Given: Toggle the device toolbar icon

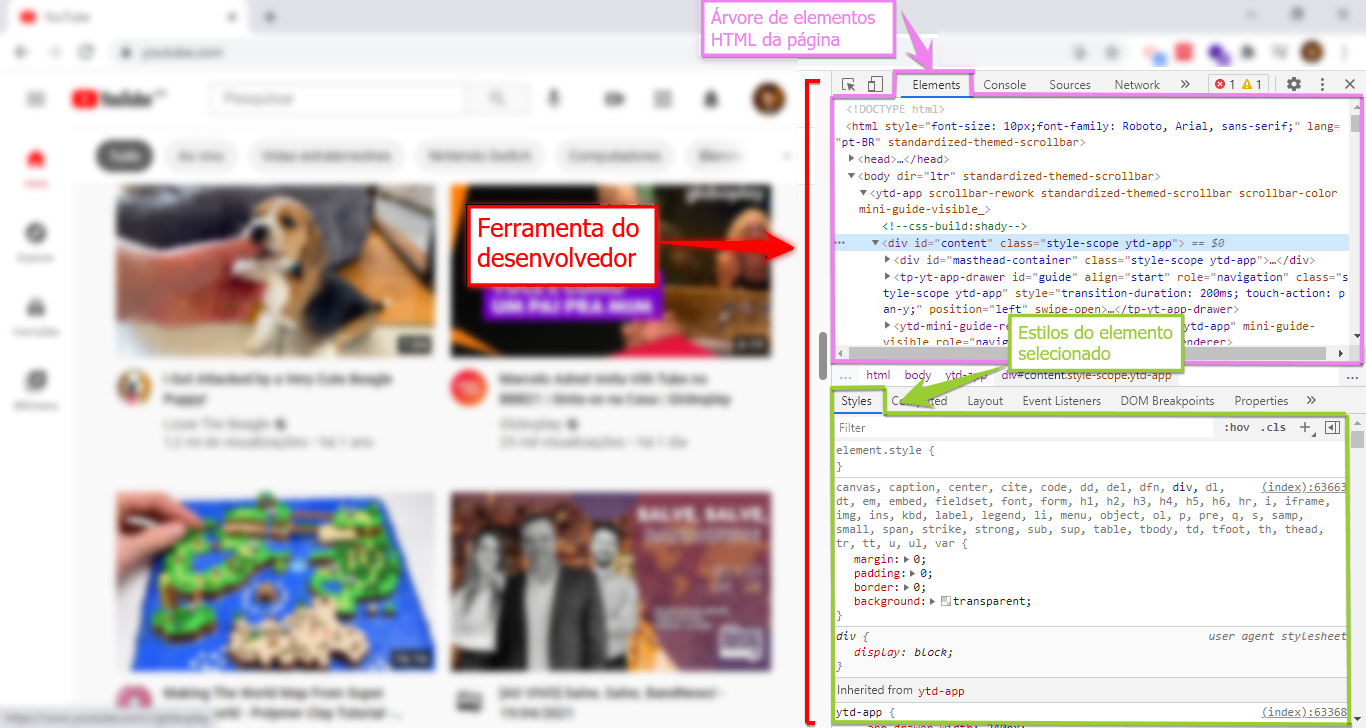Looking at the screenshot, I should [876, 84].
